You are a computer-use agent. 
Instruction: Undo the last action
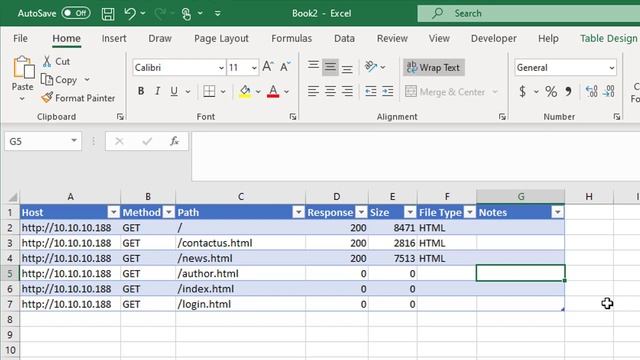(x=130, y=14)
